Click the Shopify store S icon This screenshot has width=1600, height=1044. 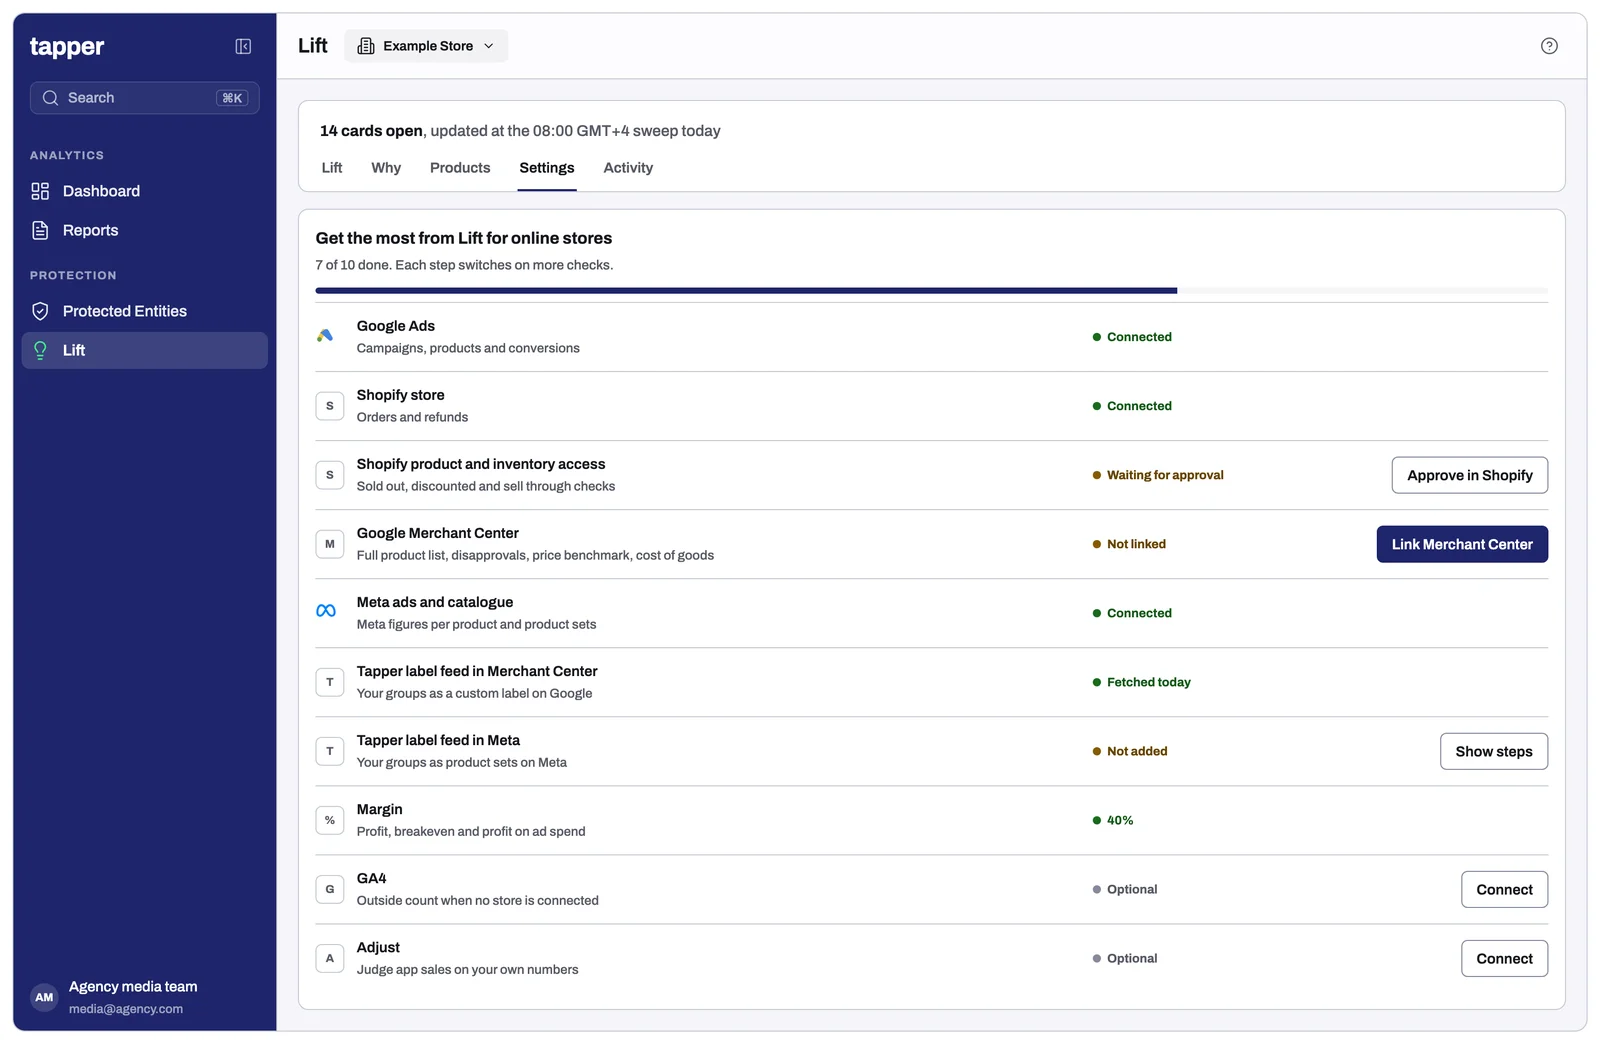(x=330, y=406)
